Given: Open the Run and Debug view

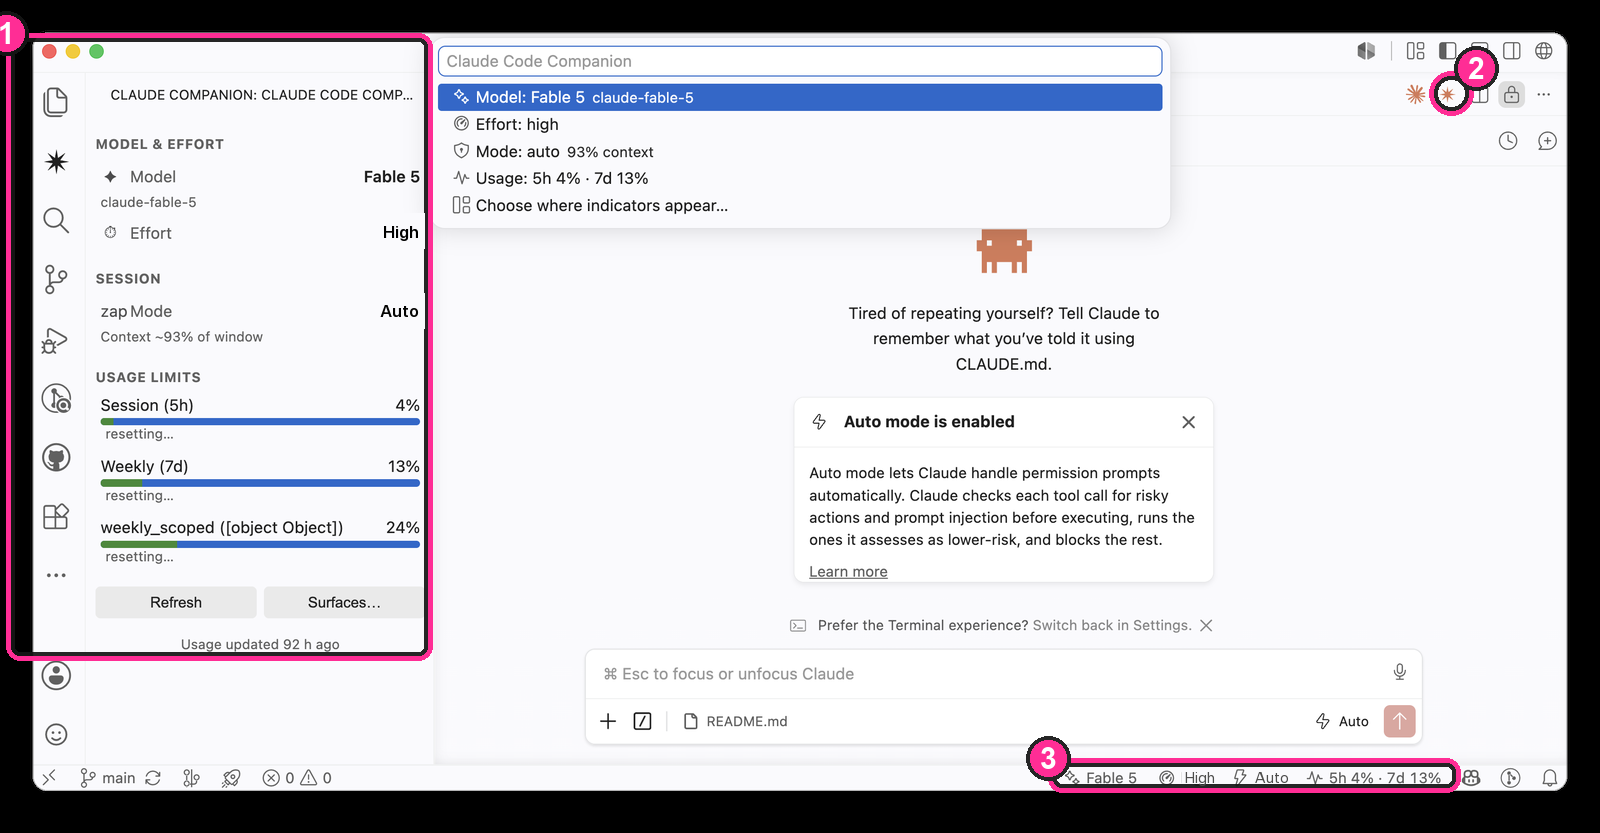Looking at the screenshot, I should point(56,340).
